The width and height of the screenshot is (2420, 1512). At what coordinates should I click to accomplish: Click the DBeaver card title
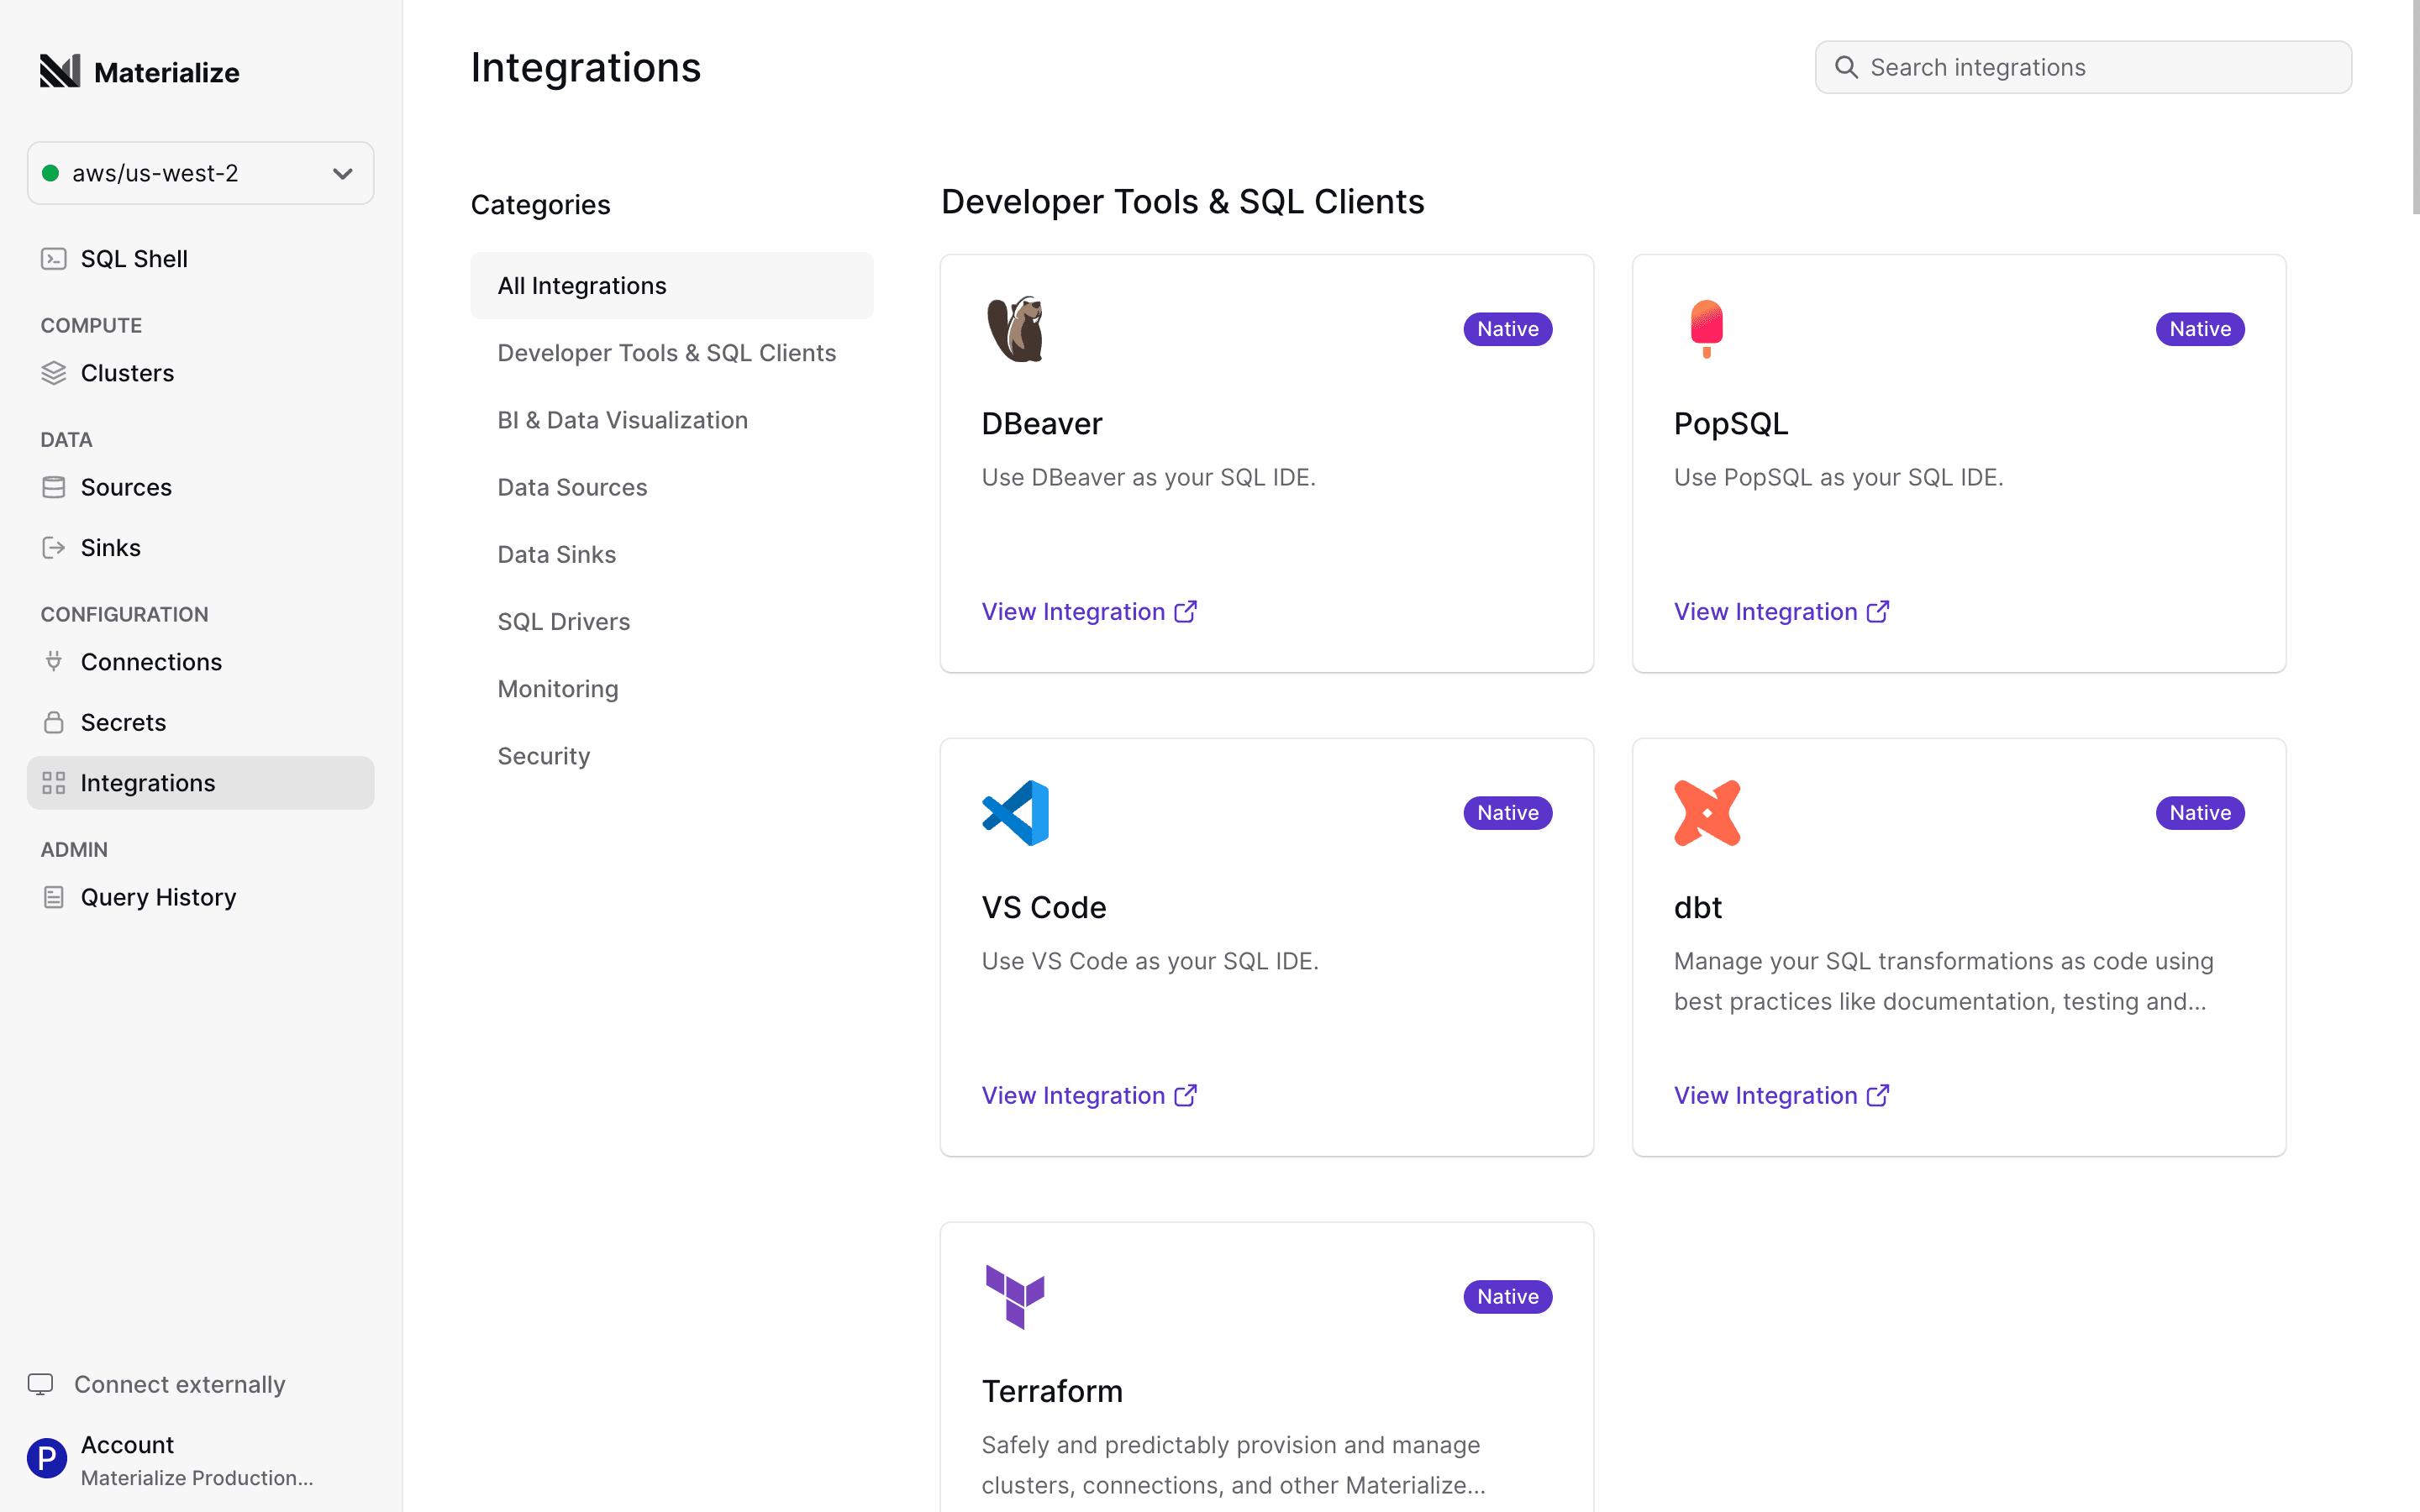click(x=1042, y=424)
